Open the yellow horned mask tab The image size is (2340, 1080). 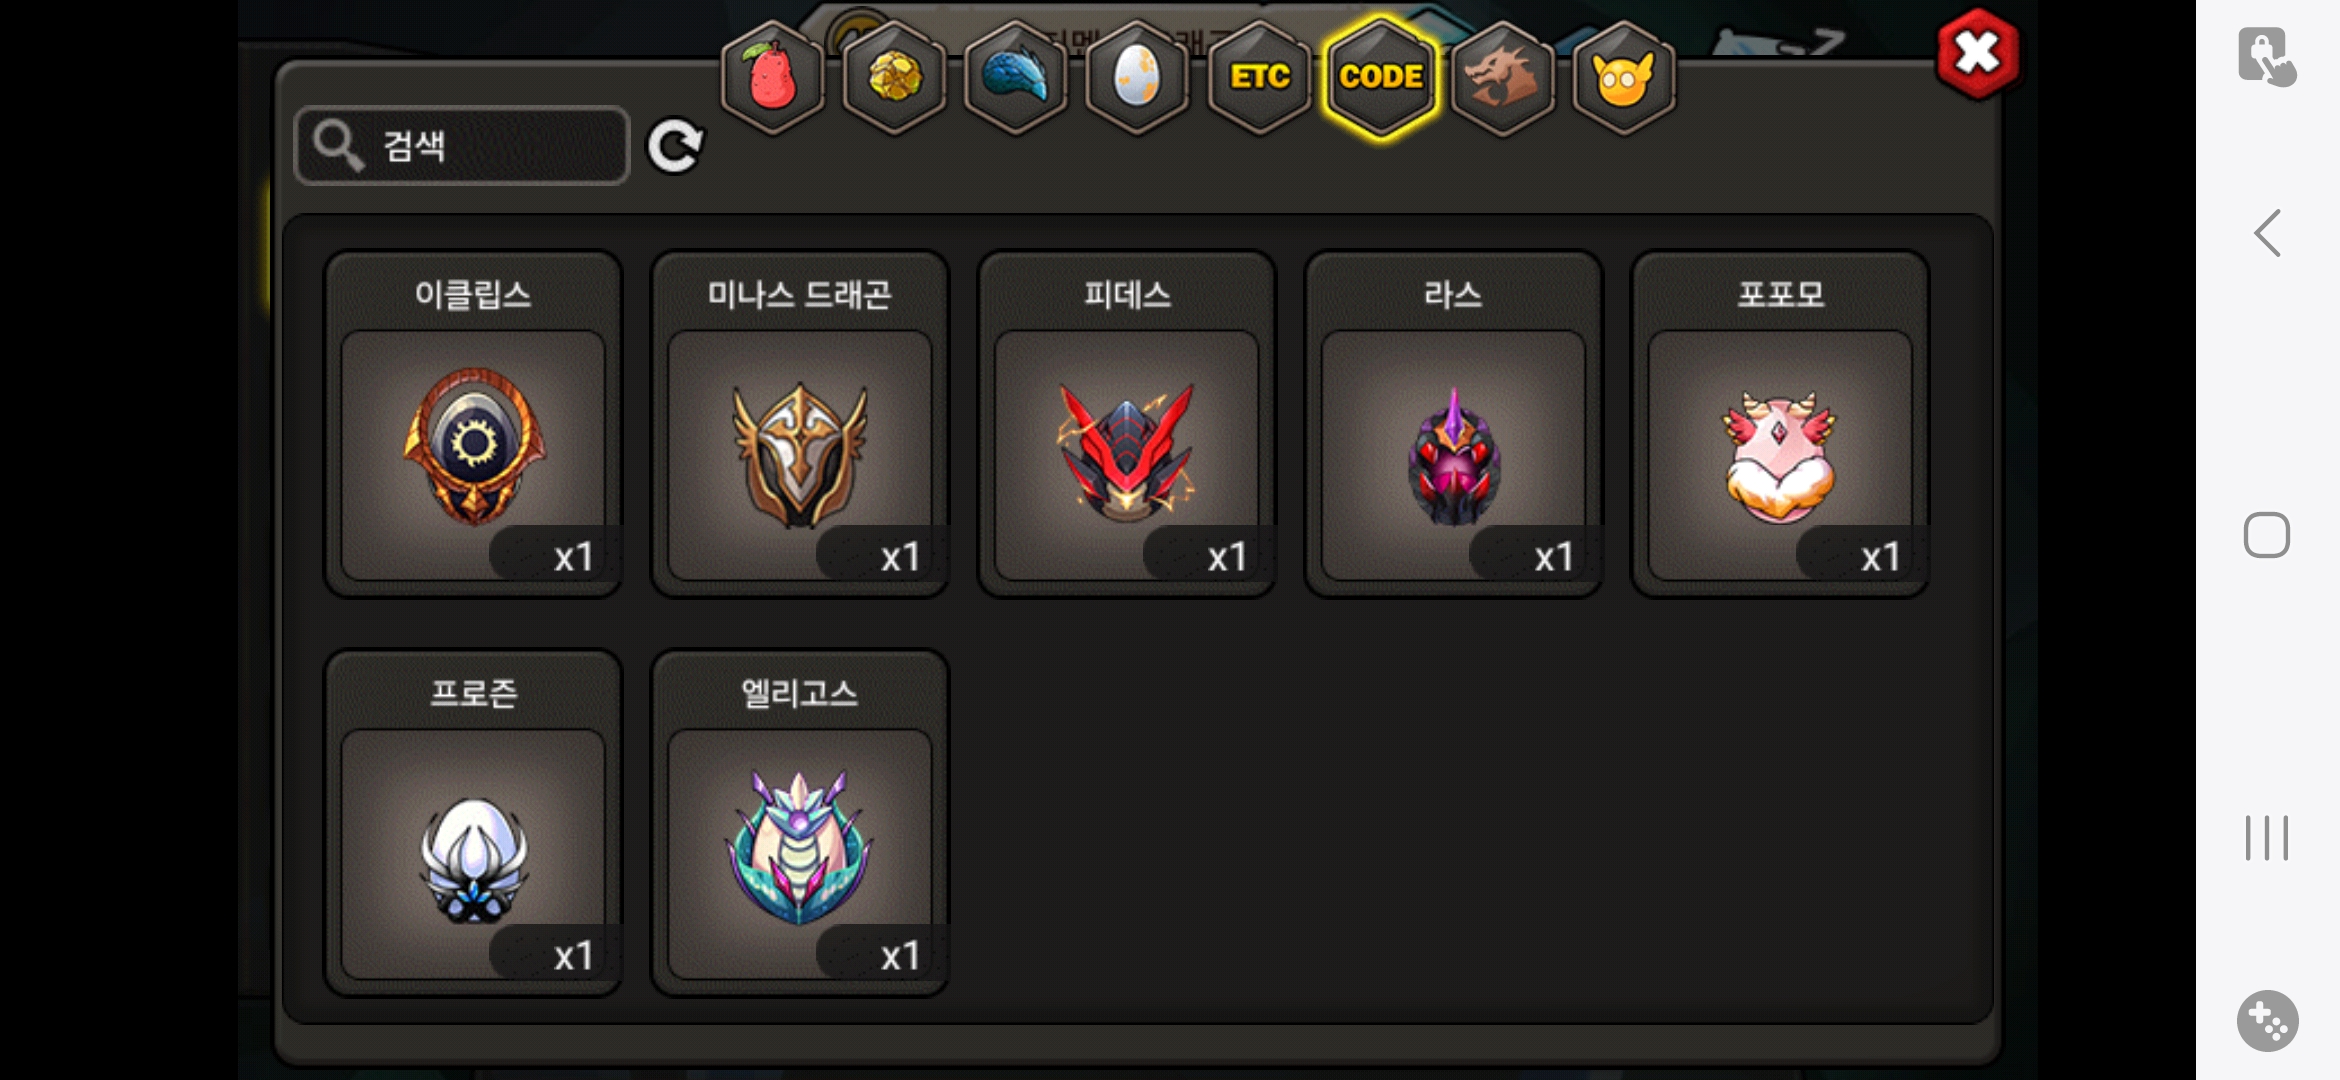(x=1624, y=77)
